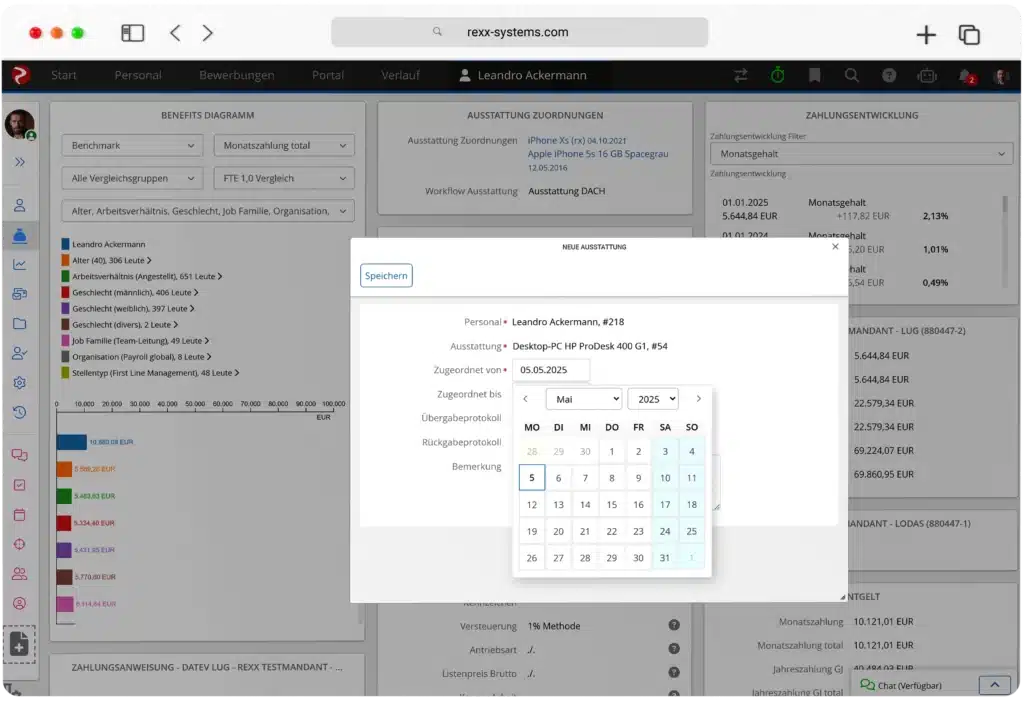The image size is (1024, 702).
Task: Click the add document icon in sidebar
Action: click(19, 645)
